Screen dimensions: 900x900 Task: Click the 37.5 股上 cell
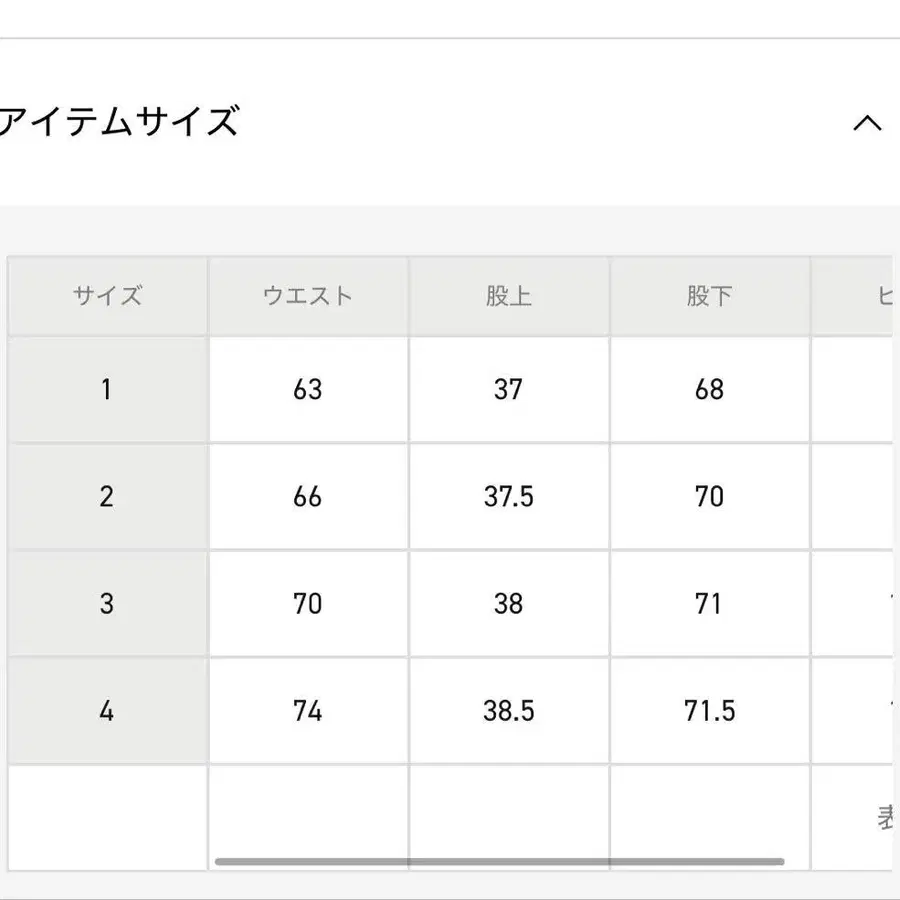coord(508,496)
